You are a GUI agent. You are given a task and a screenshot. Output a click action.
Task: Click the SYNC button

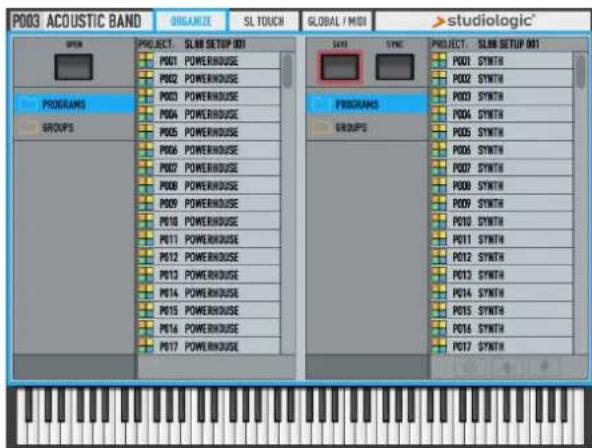(x=395, y=67)
